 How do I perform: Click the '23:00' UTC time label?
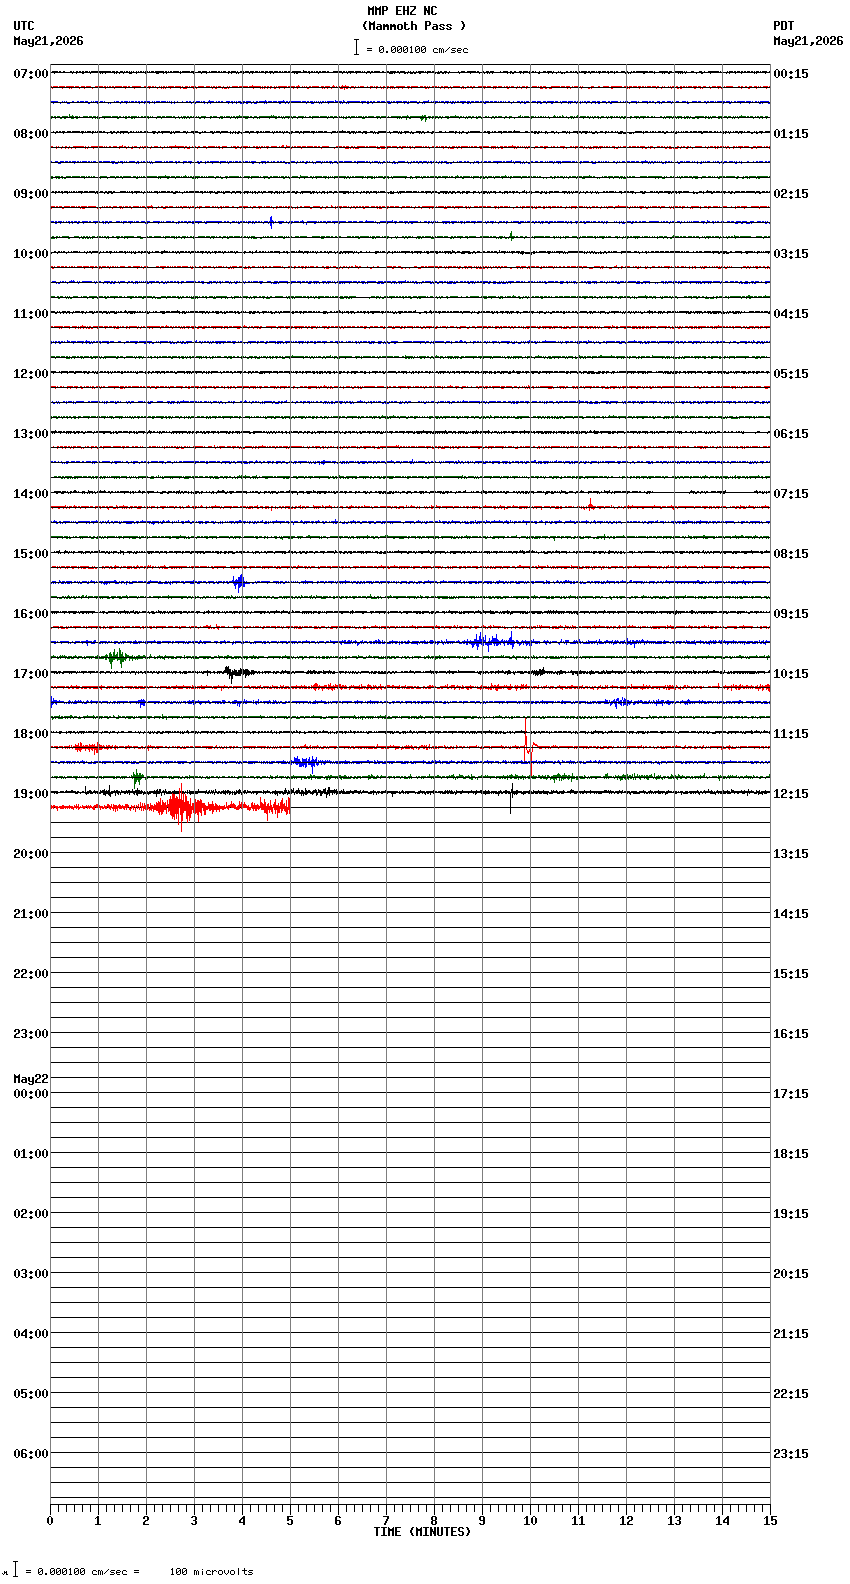coord(31,1034)
